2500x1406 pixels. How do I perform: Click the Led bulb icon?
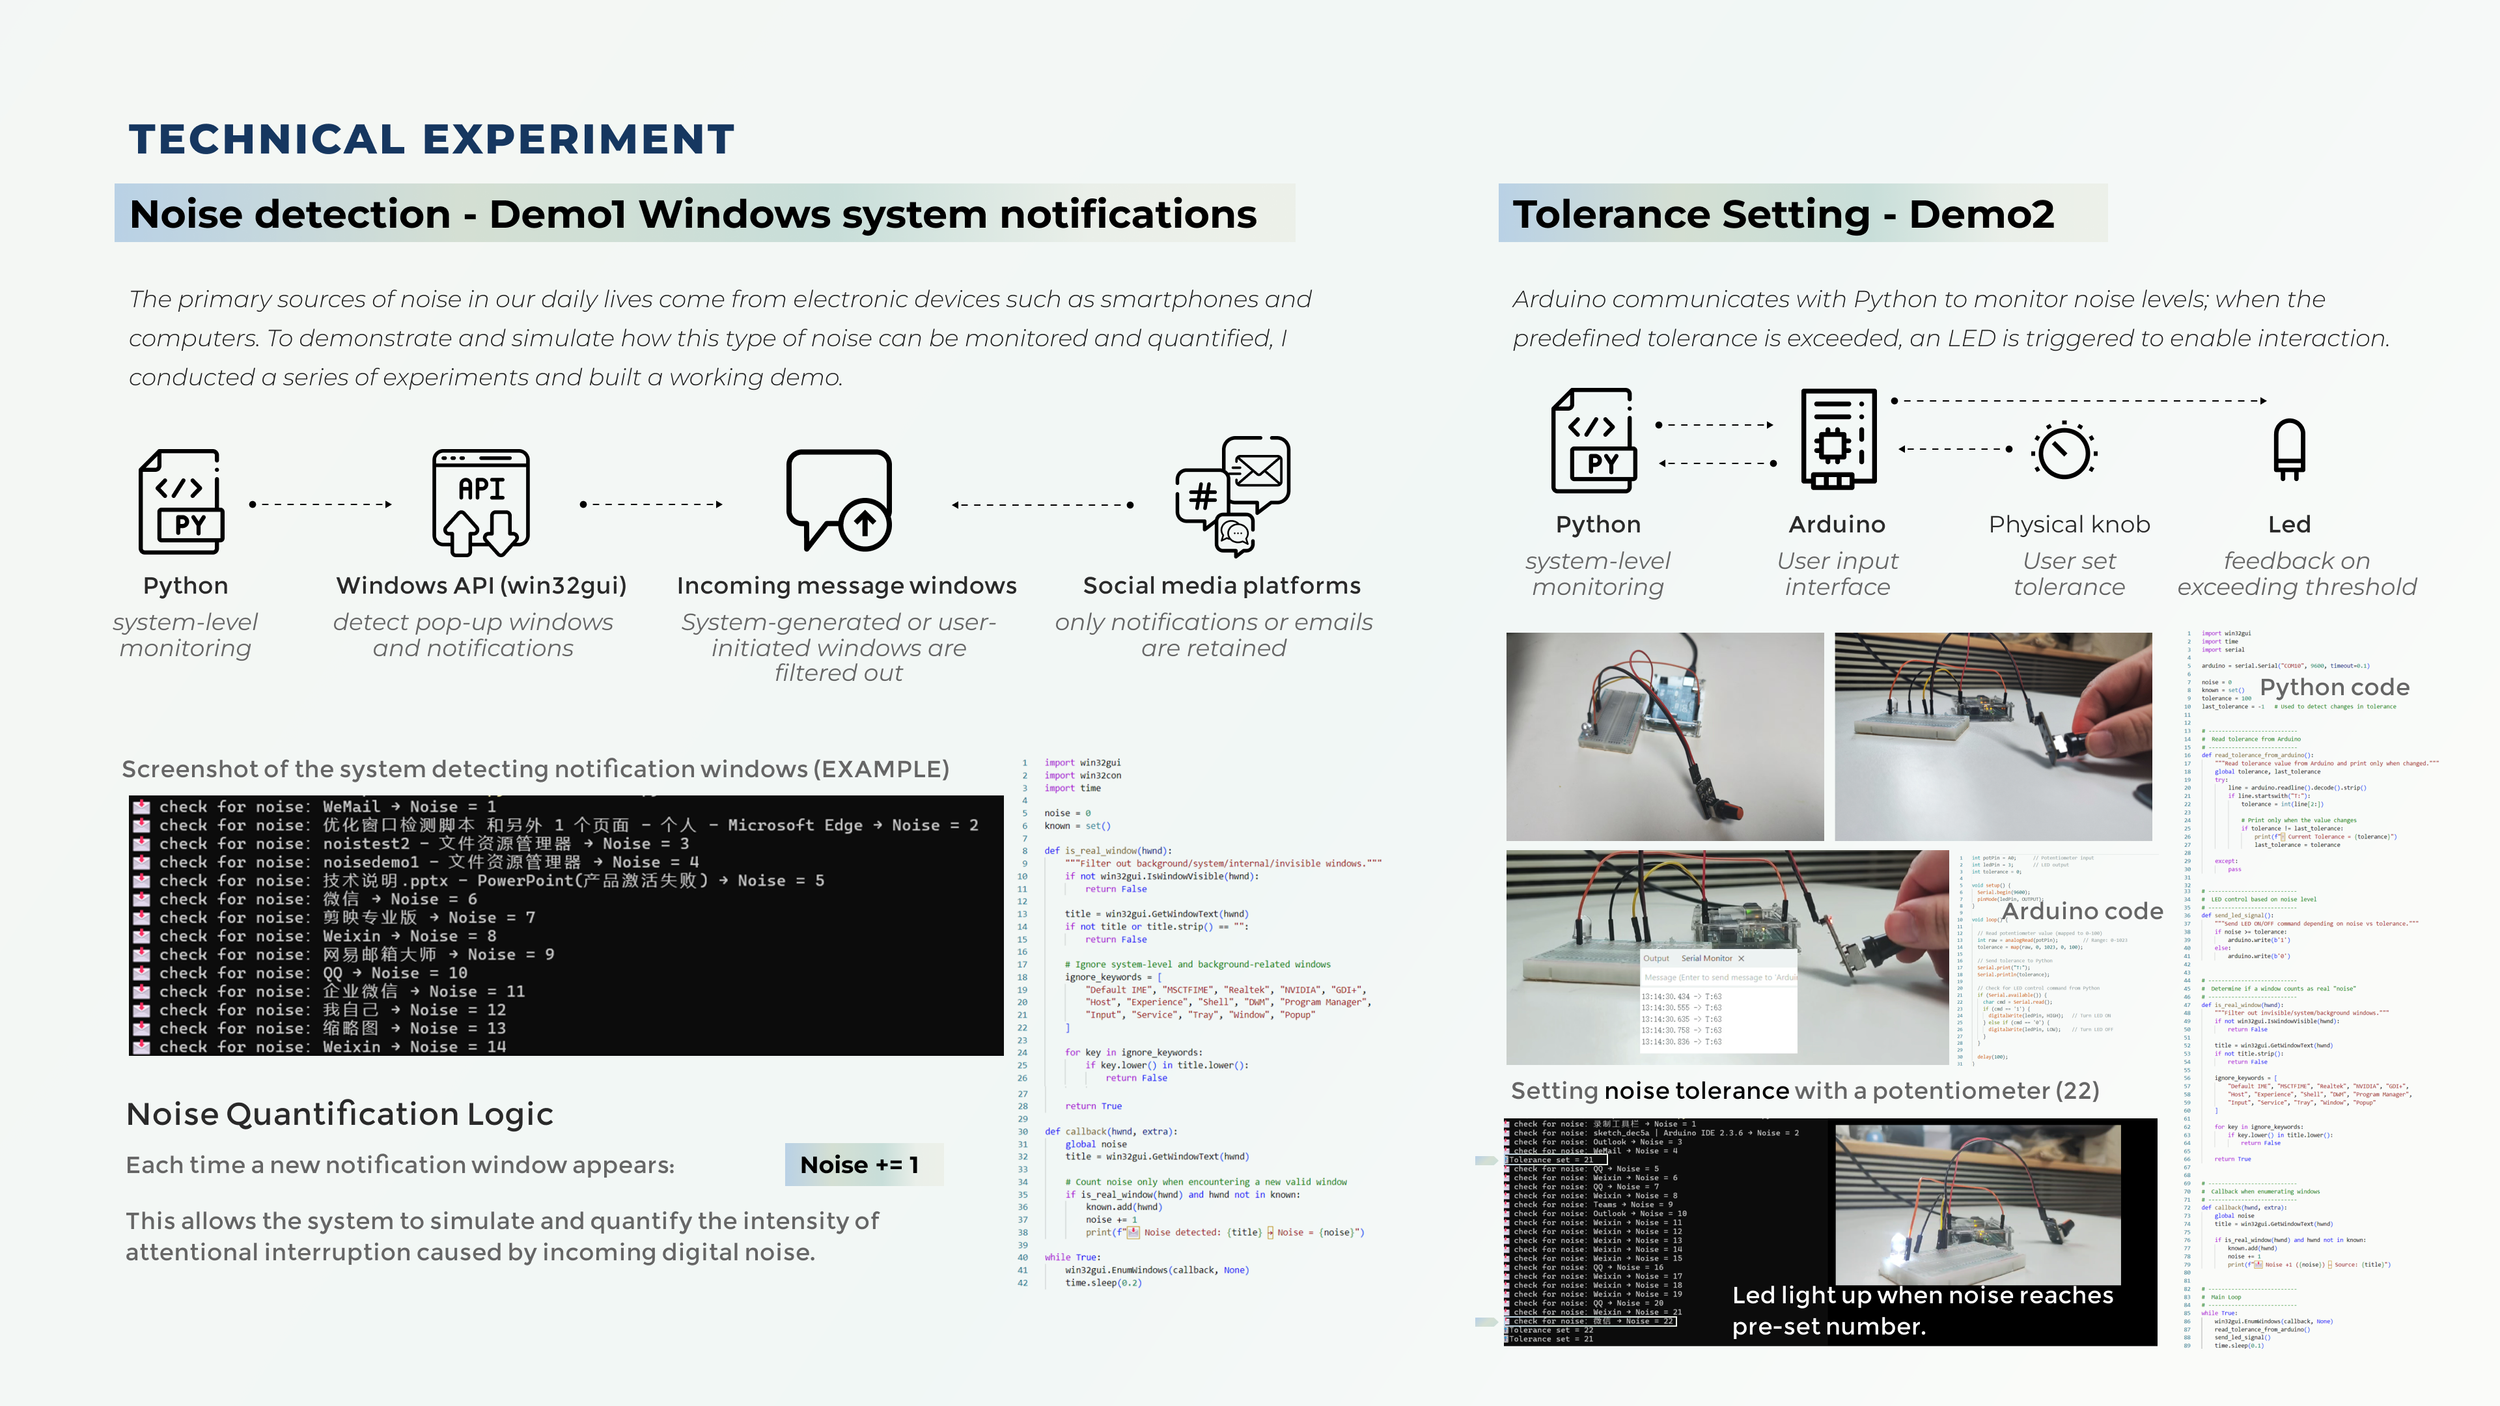click(x=2289, y=450)
